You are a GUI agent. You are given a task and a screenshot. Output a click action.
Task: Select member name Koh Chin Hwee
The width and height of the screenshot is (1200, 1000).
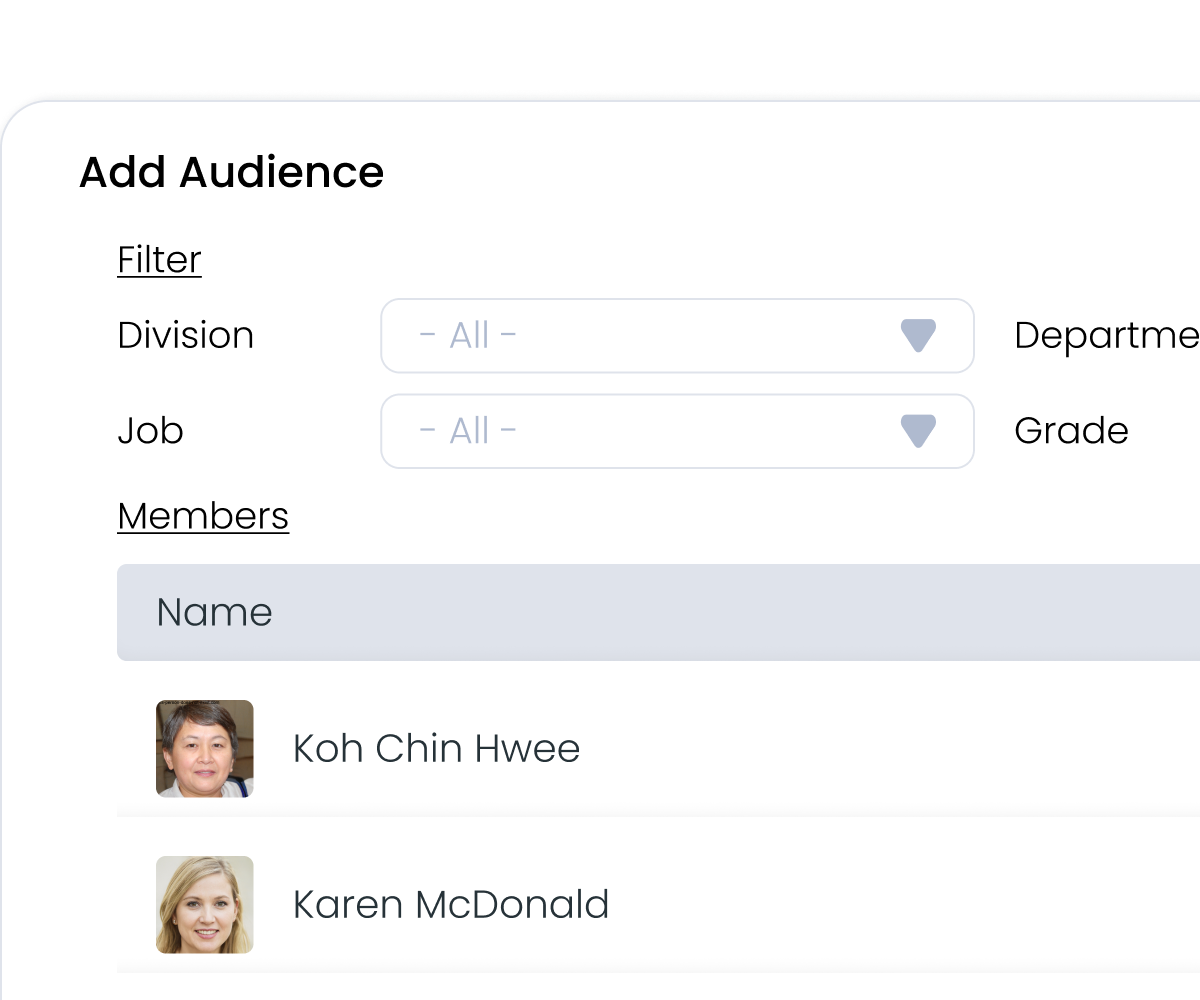[x=436, y=748]
